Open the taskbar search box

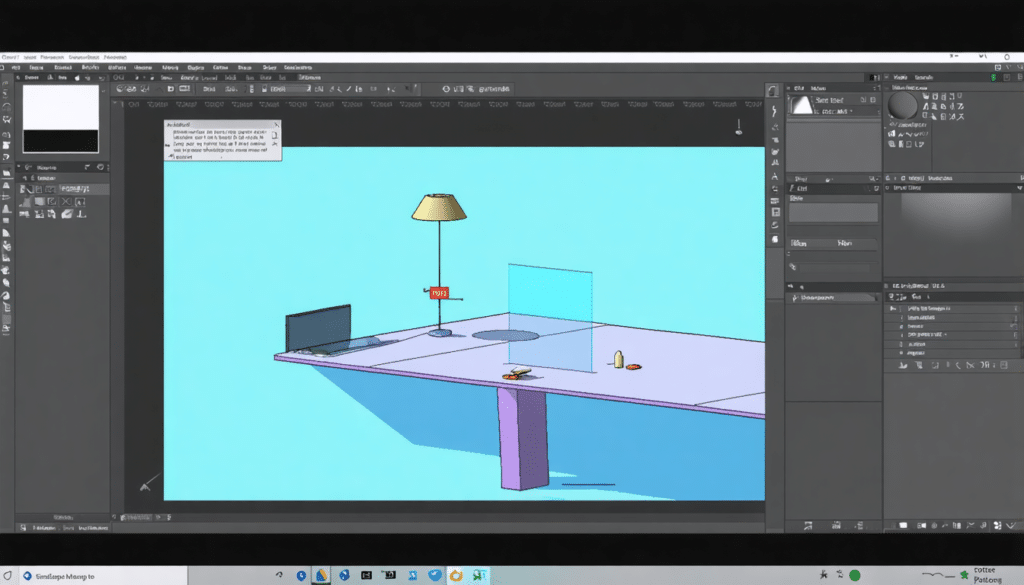(x=102, y=576)
